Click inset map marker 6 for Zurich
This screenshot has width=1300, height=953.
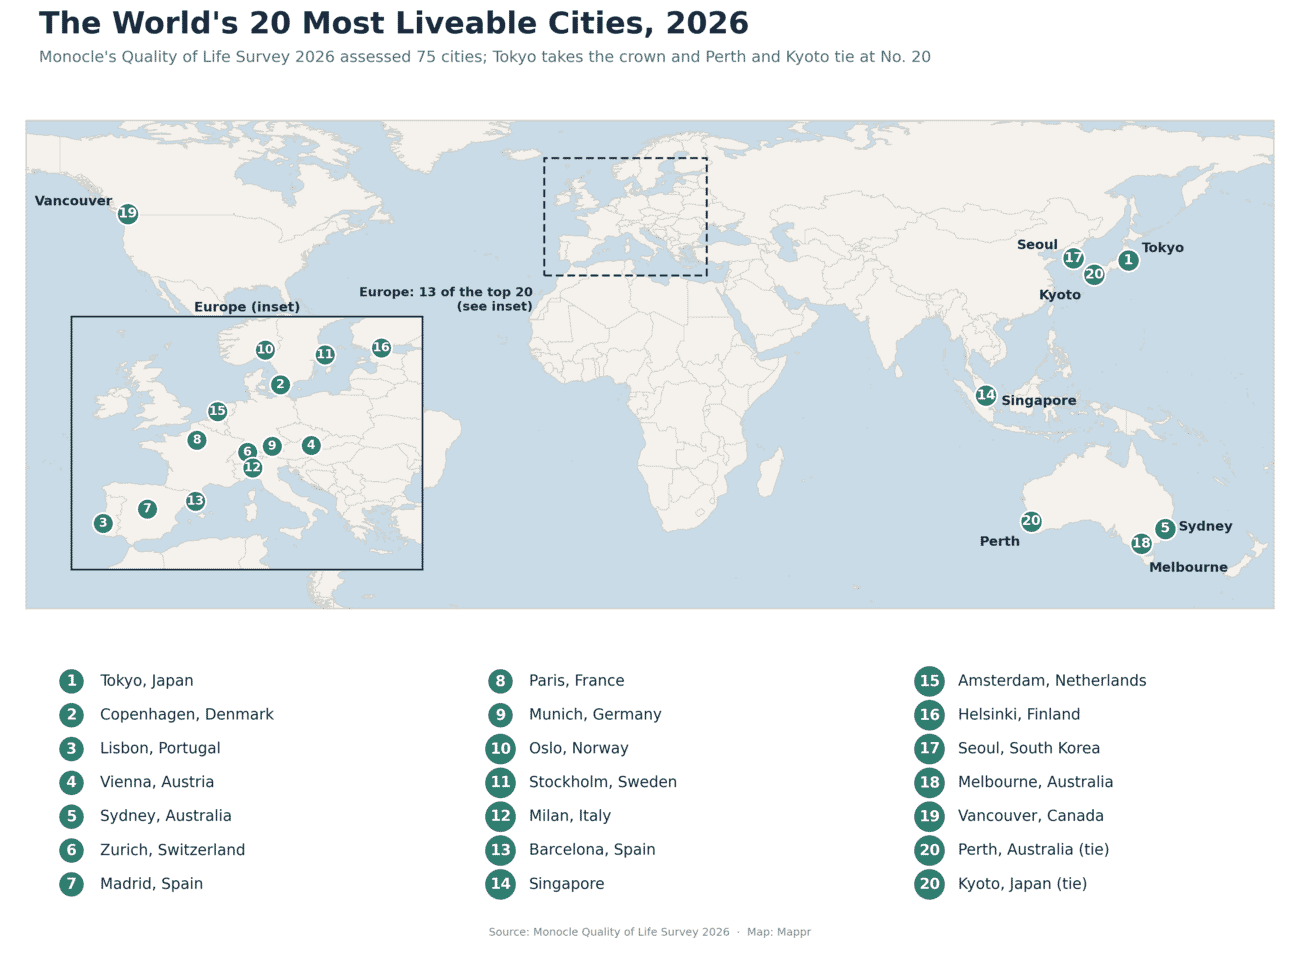tap(247, 452)
